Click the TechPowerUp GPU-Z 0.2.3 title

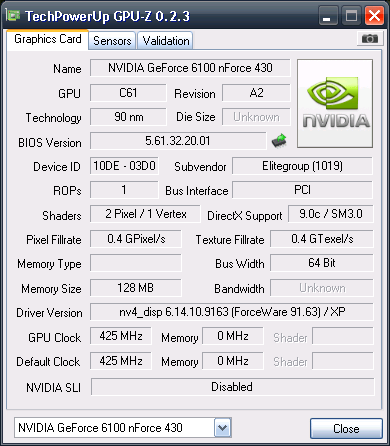click(x=108, y=16)
